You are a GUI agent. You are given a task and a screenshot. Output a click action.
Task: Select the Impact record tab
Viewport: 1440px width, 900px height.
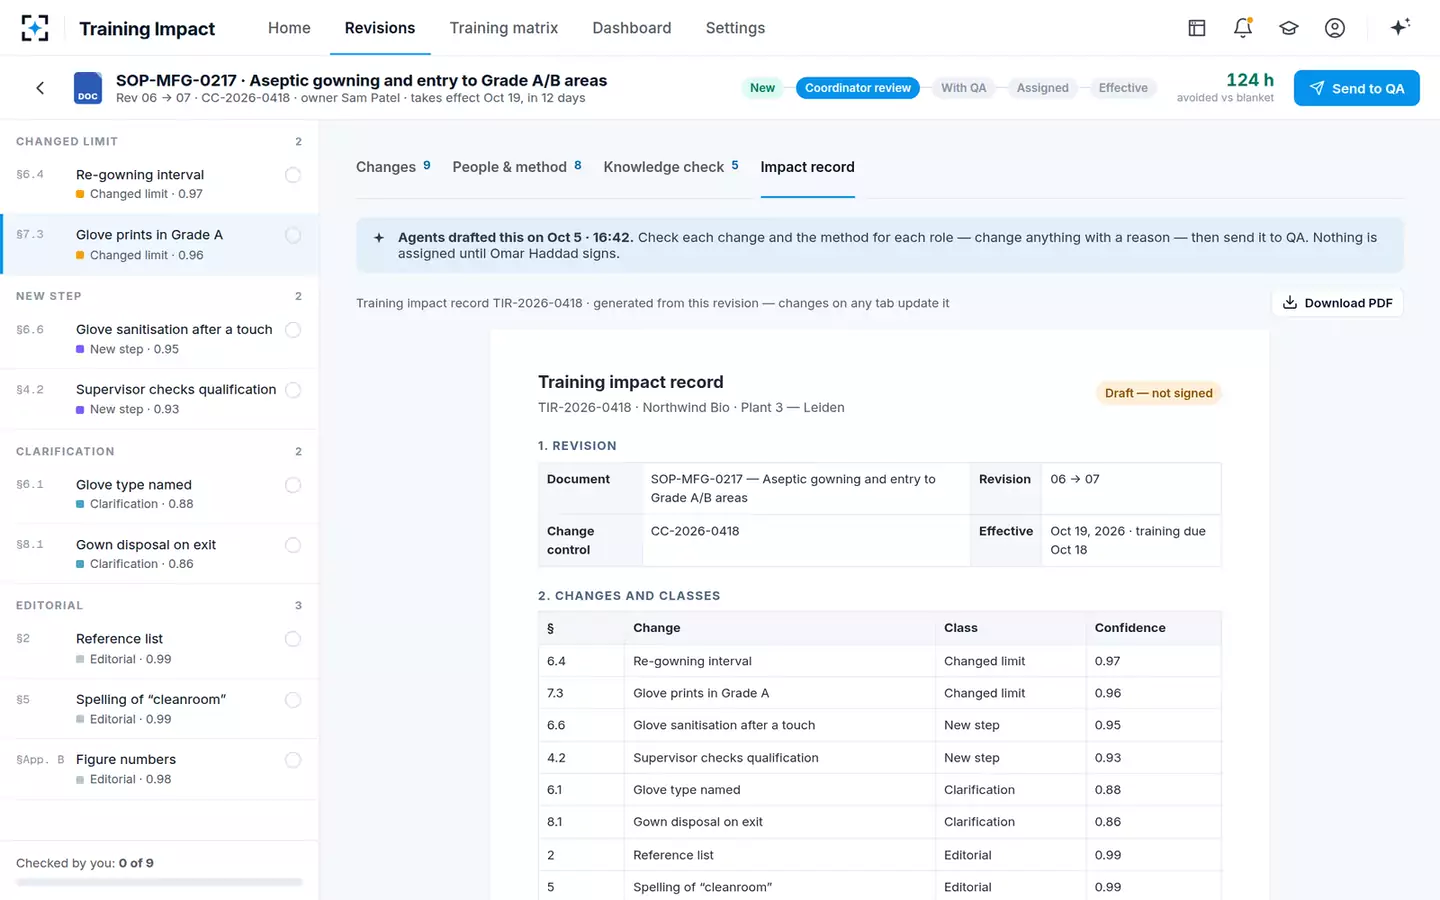coord(807,167)
